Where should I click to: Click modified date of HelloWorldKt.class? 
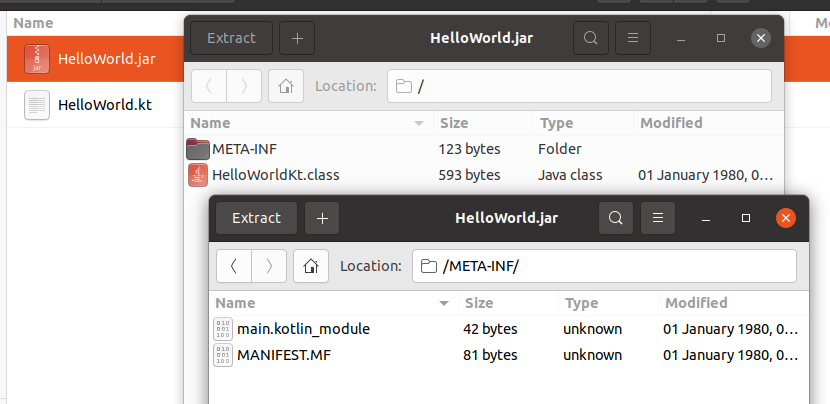[x=706, y=175]
